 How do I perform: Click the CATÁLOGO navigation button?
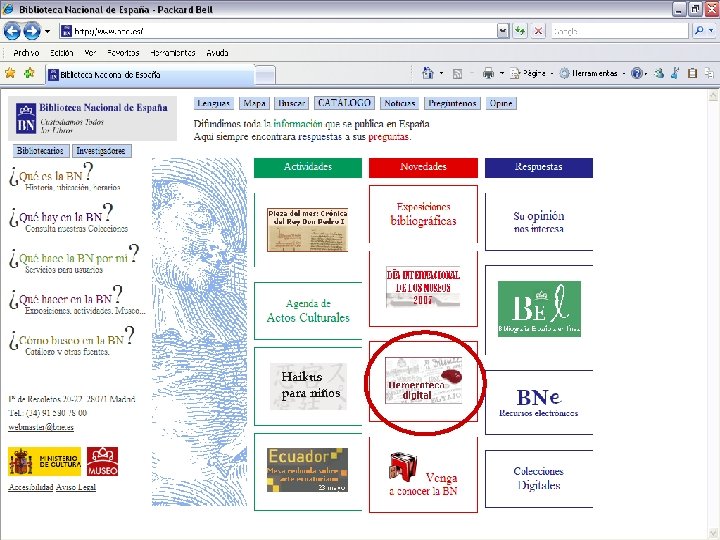[x=344, y=103]
